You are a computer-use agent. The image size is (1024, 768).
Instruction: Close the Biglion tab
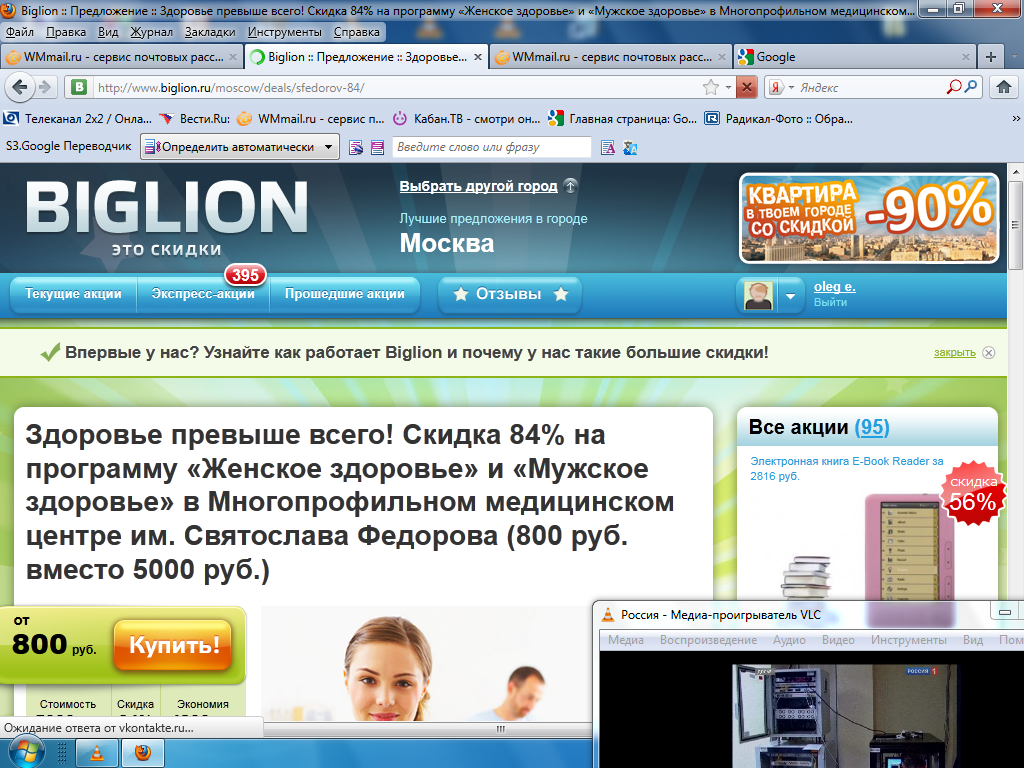[x=477, y=57]
